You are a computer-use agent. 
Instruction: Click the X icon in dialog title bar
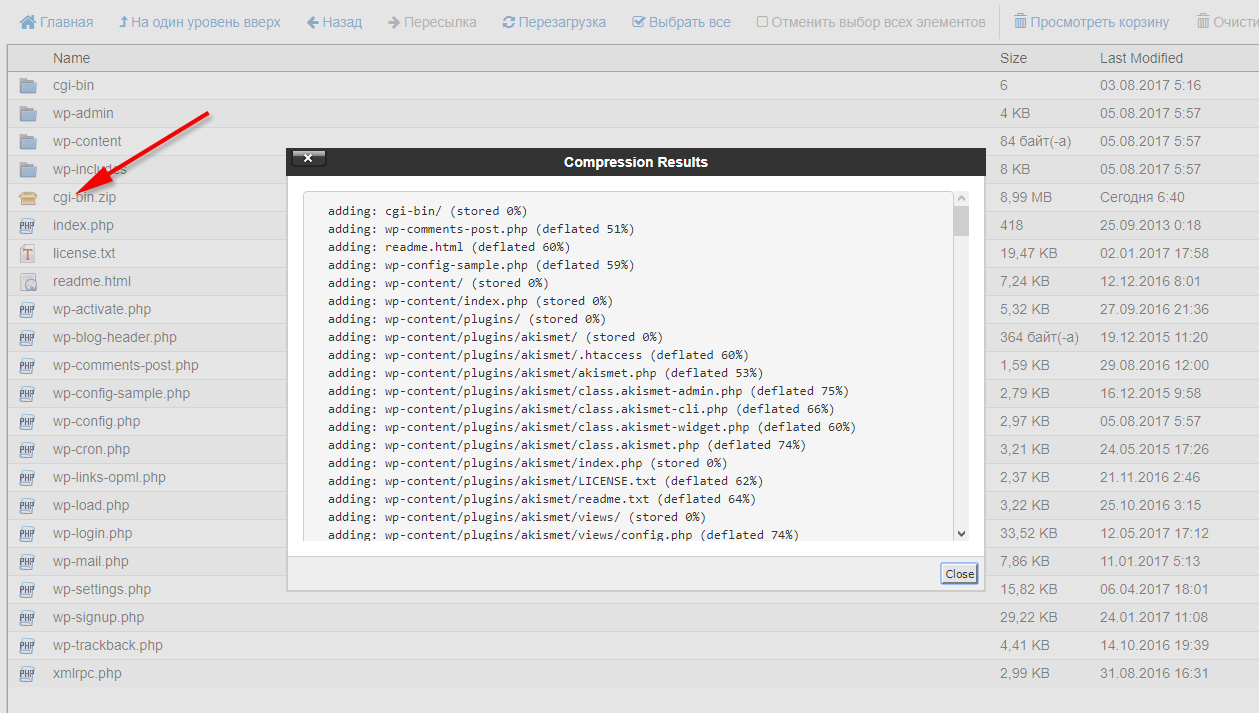tap(308, 158)
